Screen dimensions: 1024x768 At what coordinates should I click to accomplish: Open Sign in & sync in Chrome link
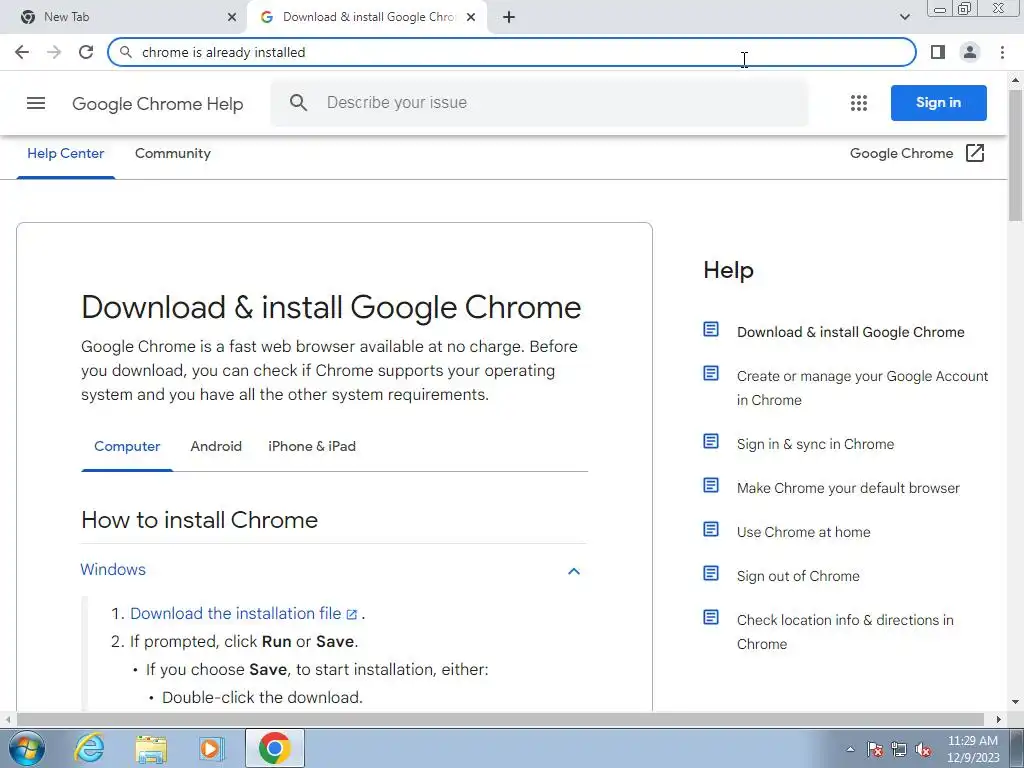[815, 444]
